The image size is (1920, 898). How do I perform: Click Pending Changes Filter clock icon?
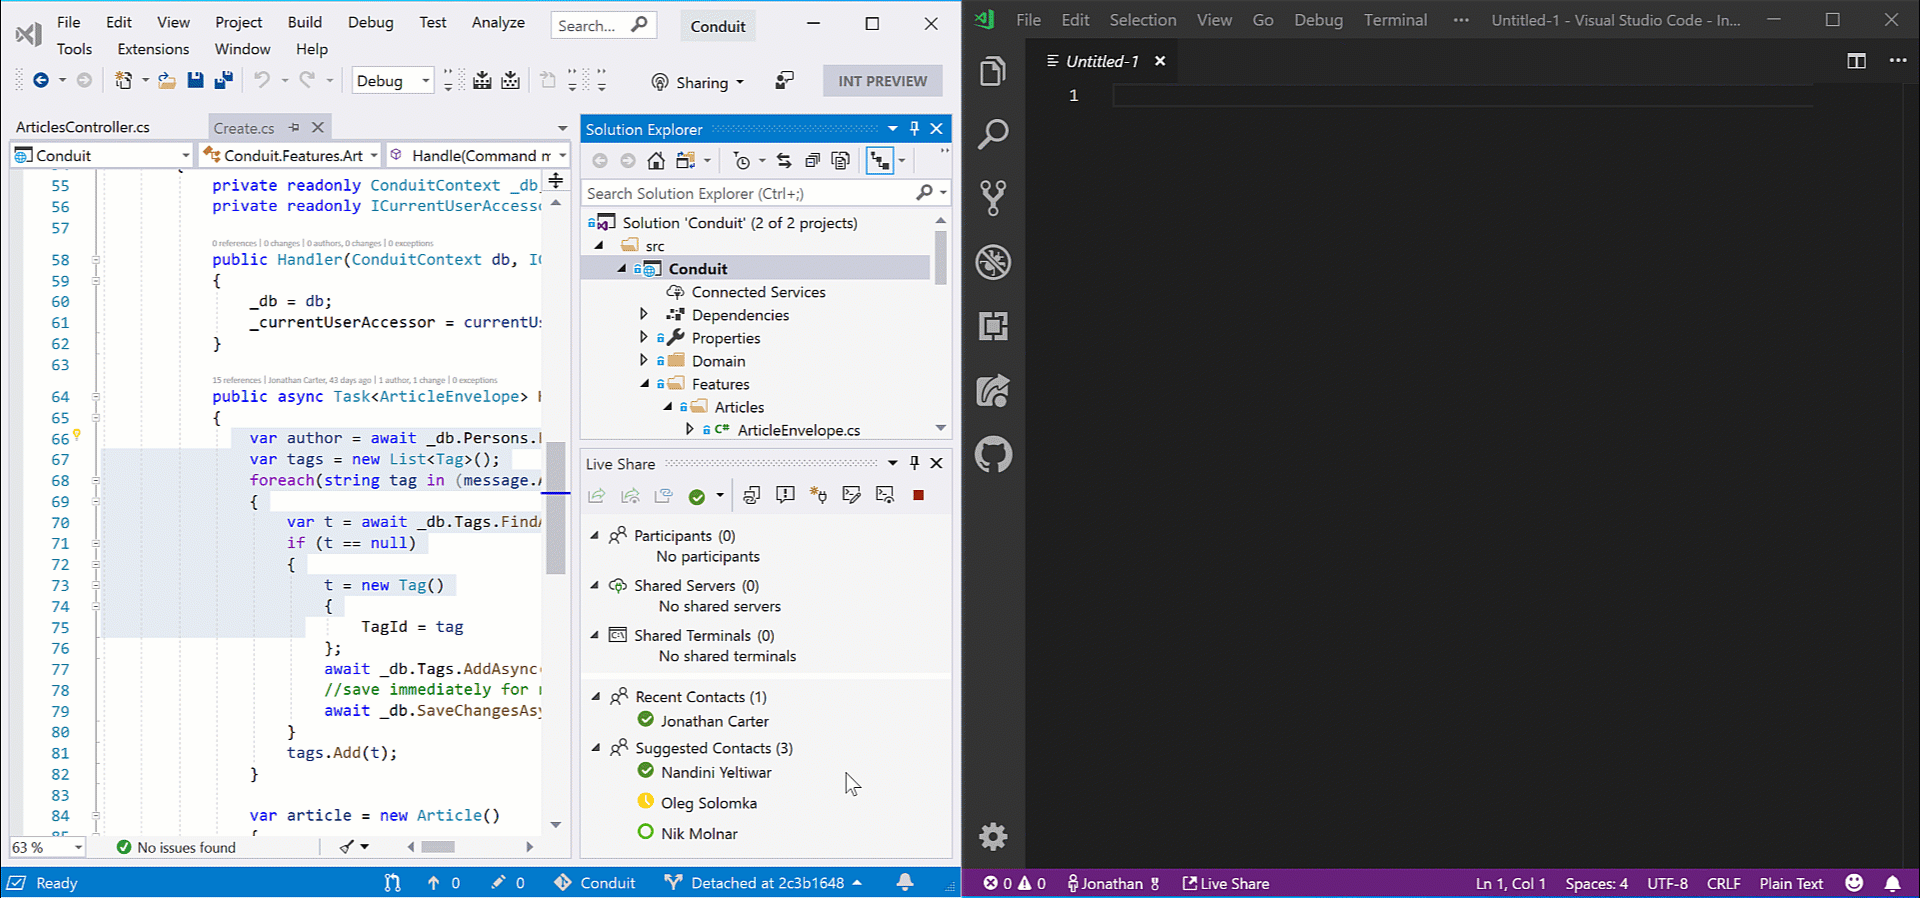pos(741,161)
